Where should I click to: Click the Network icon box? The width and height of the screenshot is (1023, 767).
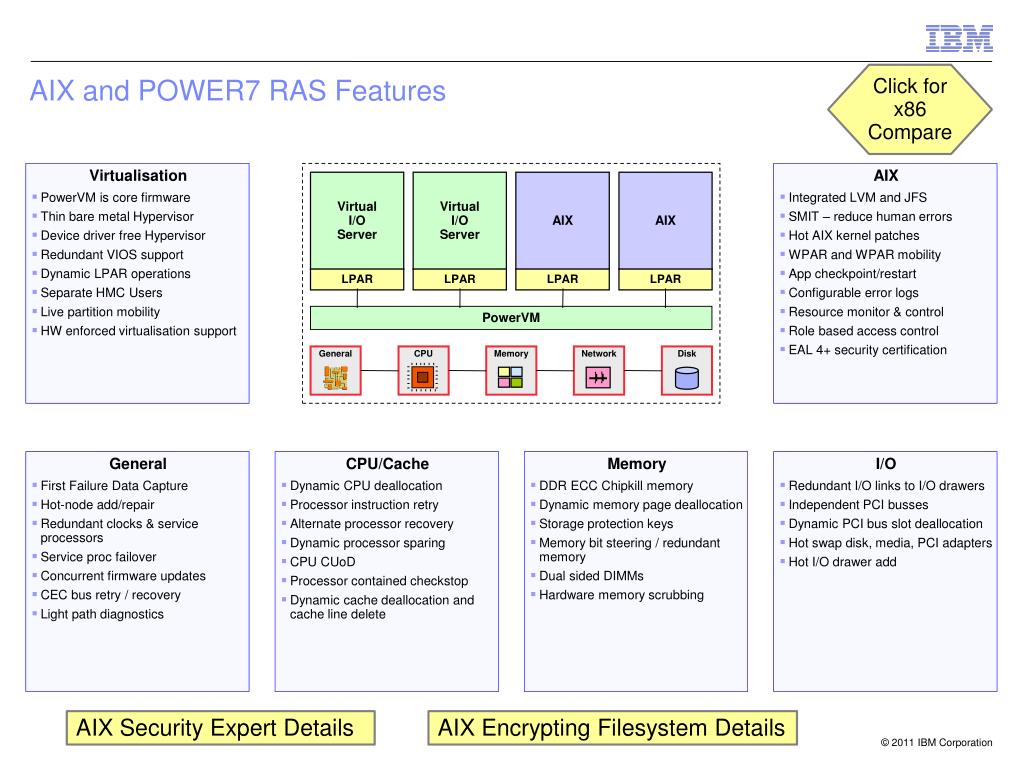point(599,370)
